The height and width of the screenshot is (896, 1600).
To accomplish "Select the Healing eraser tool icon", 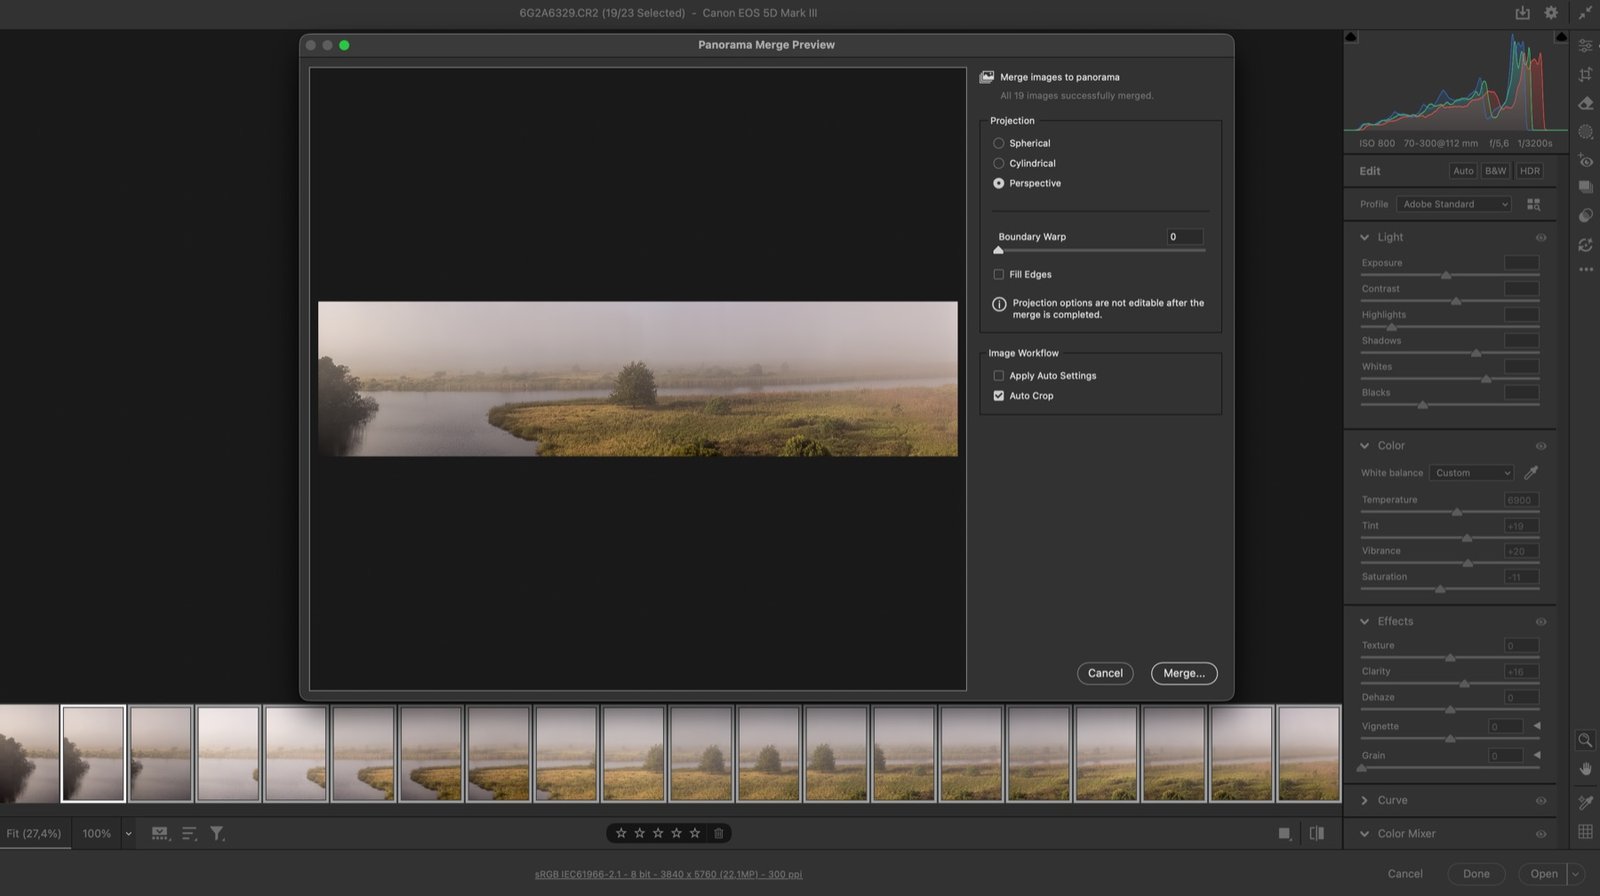I will tap(1585, 103).
